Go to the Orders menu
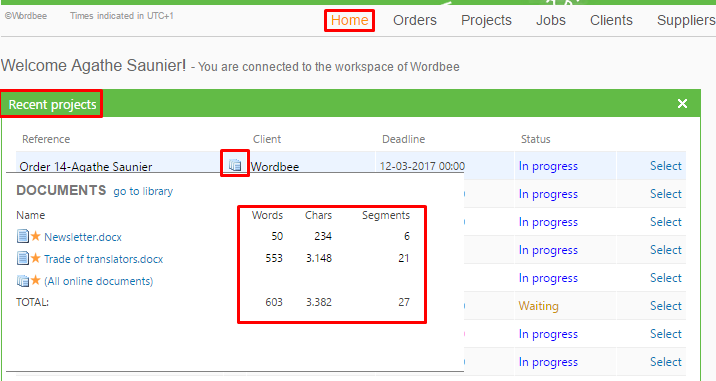This screenshot has width=716, height=381. [x=415, y=20]
